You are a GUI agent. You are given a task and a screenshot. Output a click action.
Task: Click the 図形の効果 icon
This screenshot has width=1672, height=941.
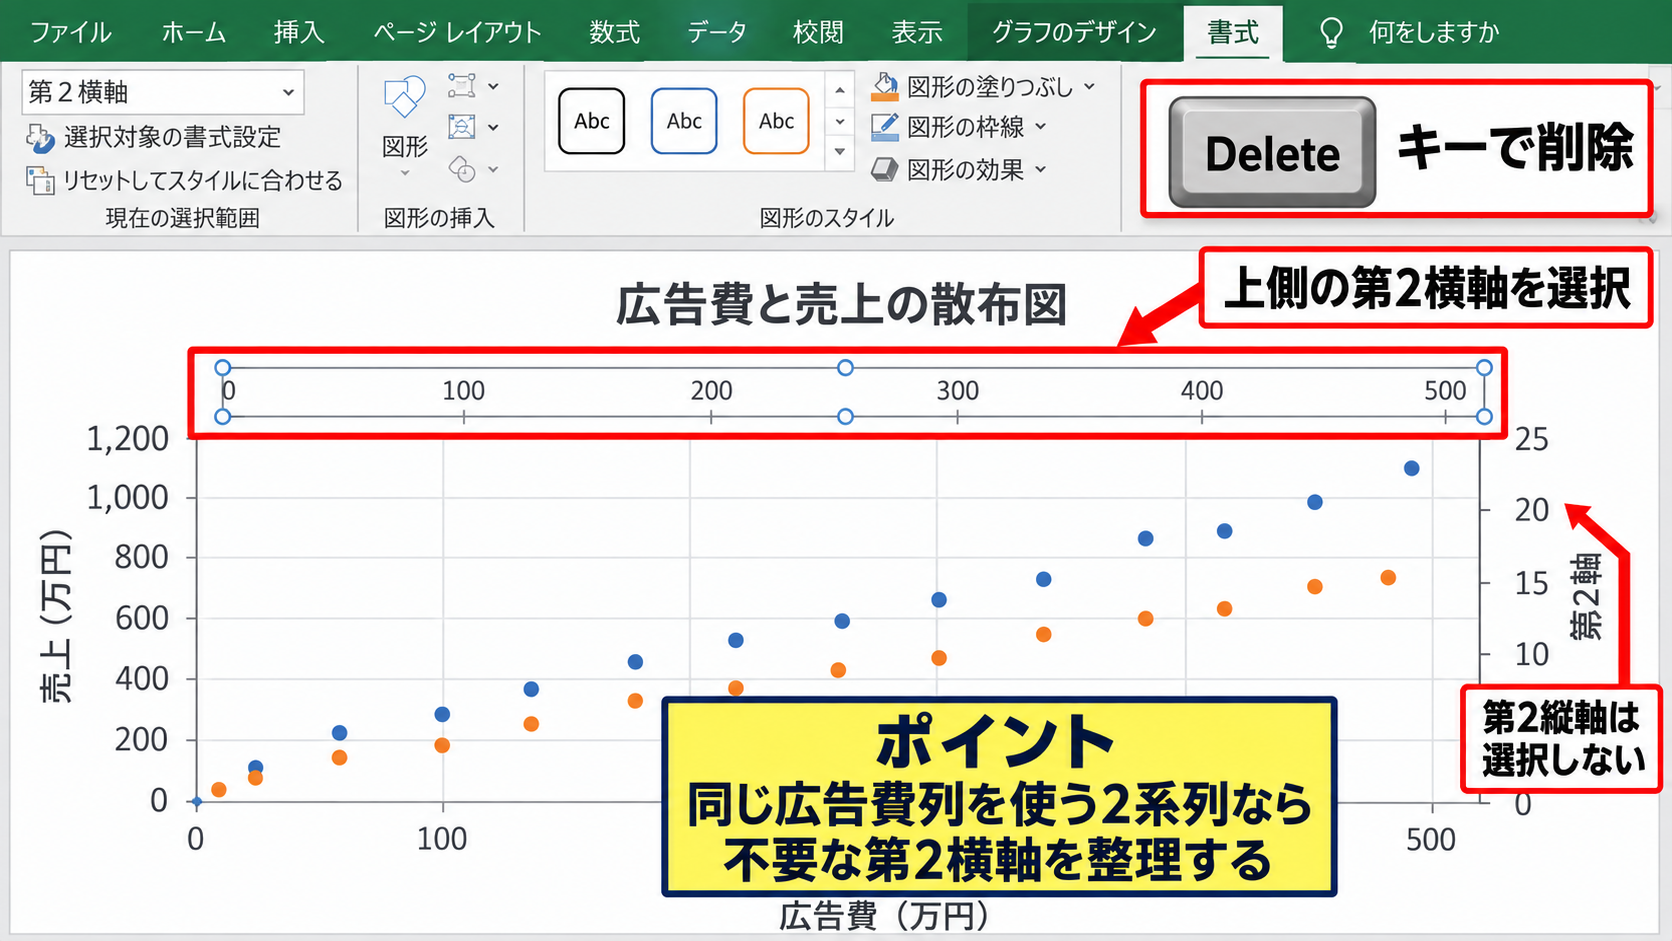coord(884,170)
